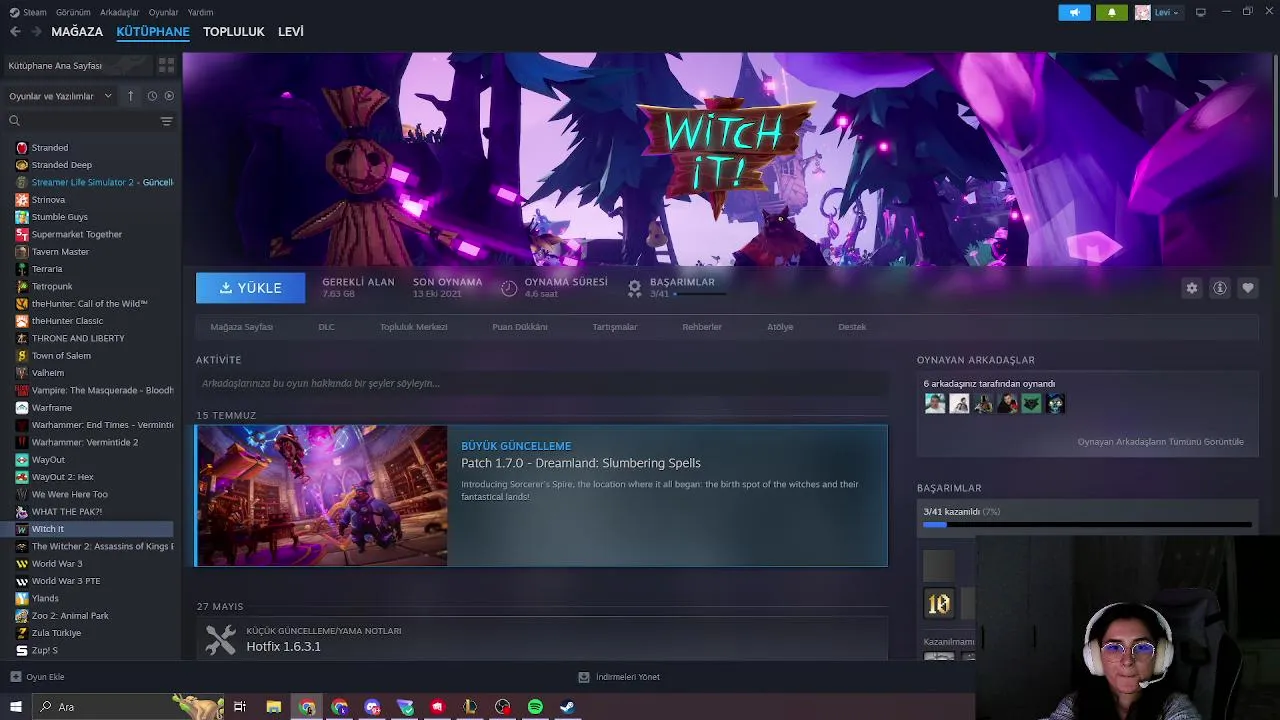Open the LEVI profile tab
This screenshot has width=1280, height=720.
coord(291,32)
